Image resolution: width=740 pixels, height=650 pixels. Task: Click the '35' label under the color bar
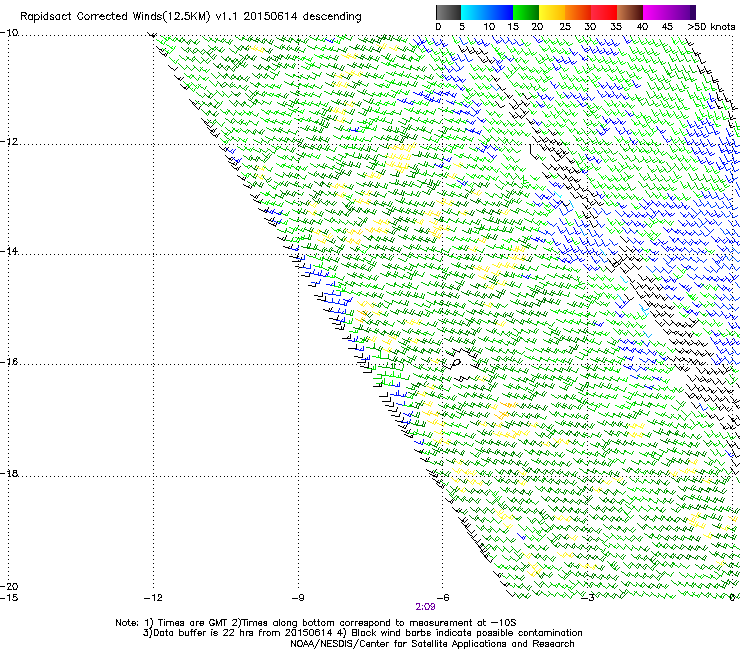(616, 26)
